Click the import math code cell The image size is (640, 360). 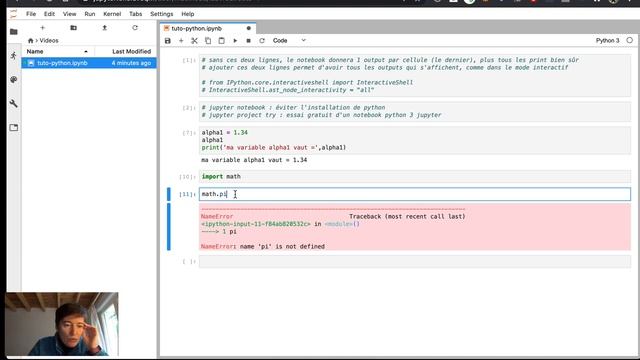coord(415,176)
